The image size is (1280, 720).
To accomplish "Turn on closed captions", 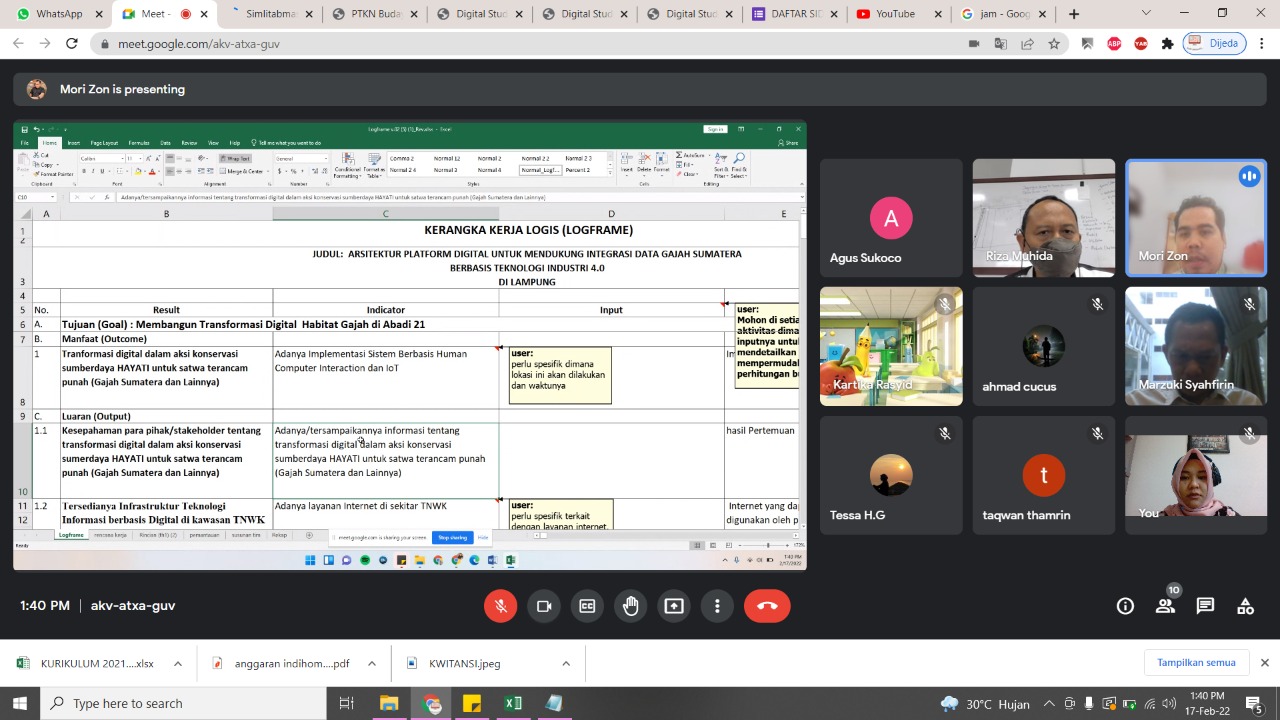I will click(587, 606).
